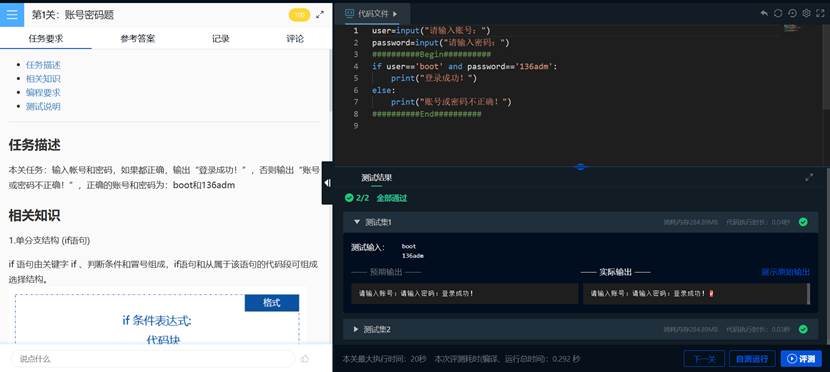Jump to 编程要求 link

tap(43, 93)
